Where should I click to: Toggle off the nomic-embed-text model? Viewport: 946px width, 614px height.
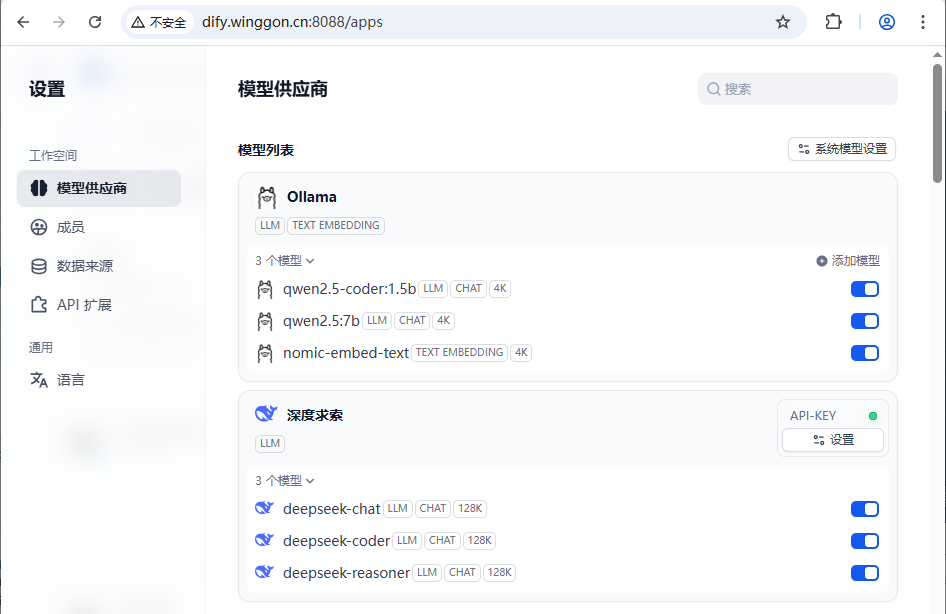tap(864, 353)
